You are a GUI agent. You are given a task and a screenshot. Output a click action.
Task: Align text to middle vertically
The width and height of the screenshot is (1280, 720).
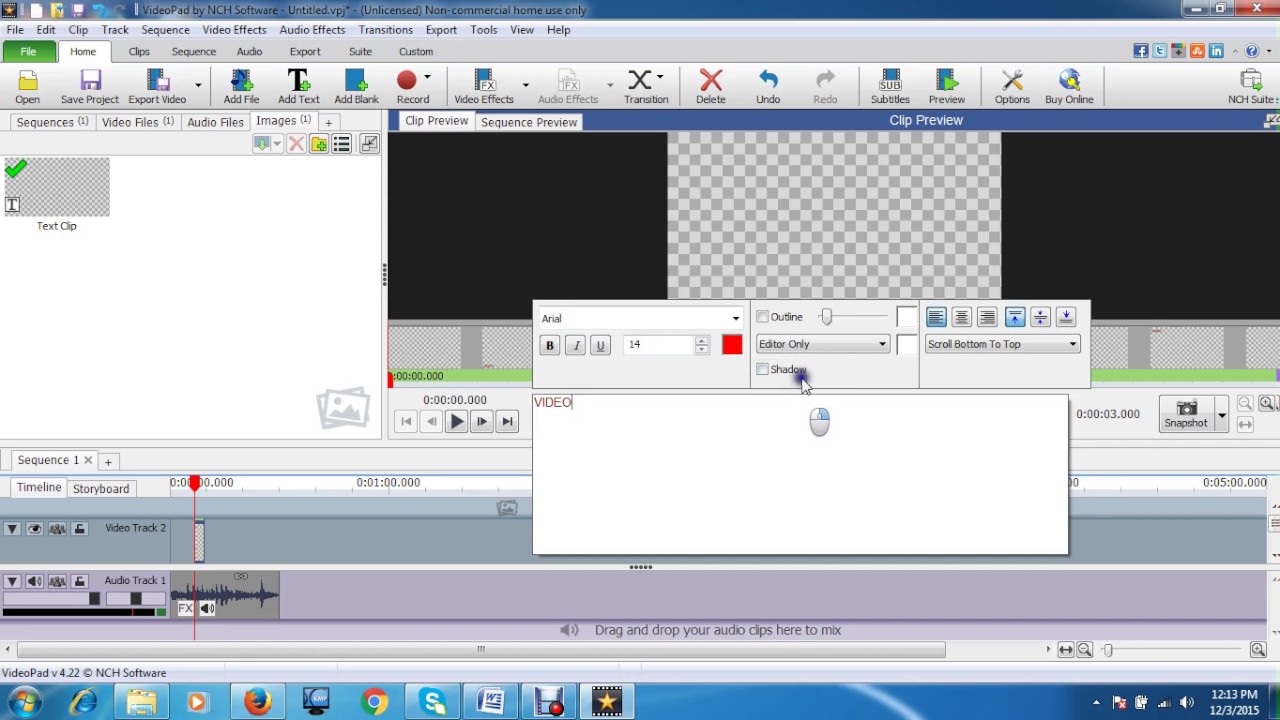[x=1041, y=317]
